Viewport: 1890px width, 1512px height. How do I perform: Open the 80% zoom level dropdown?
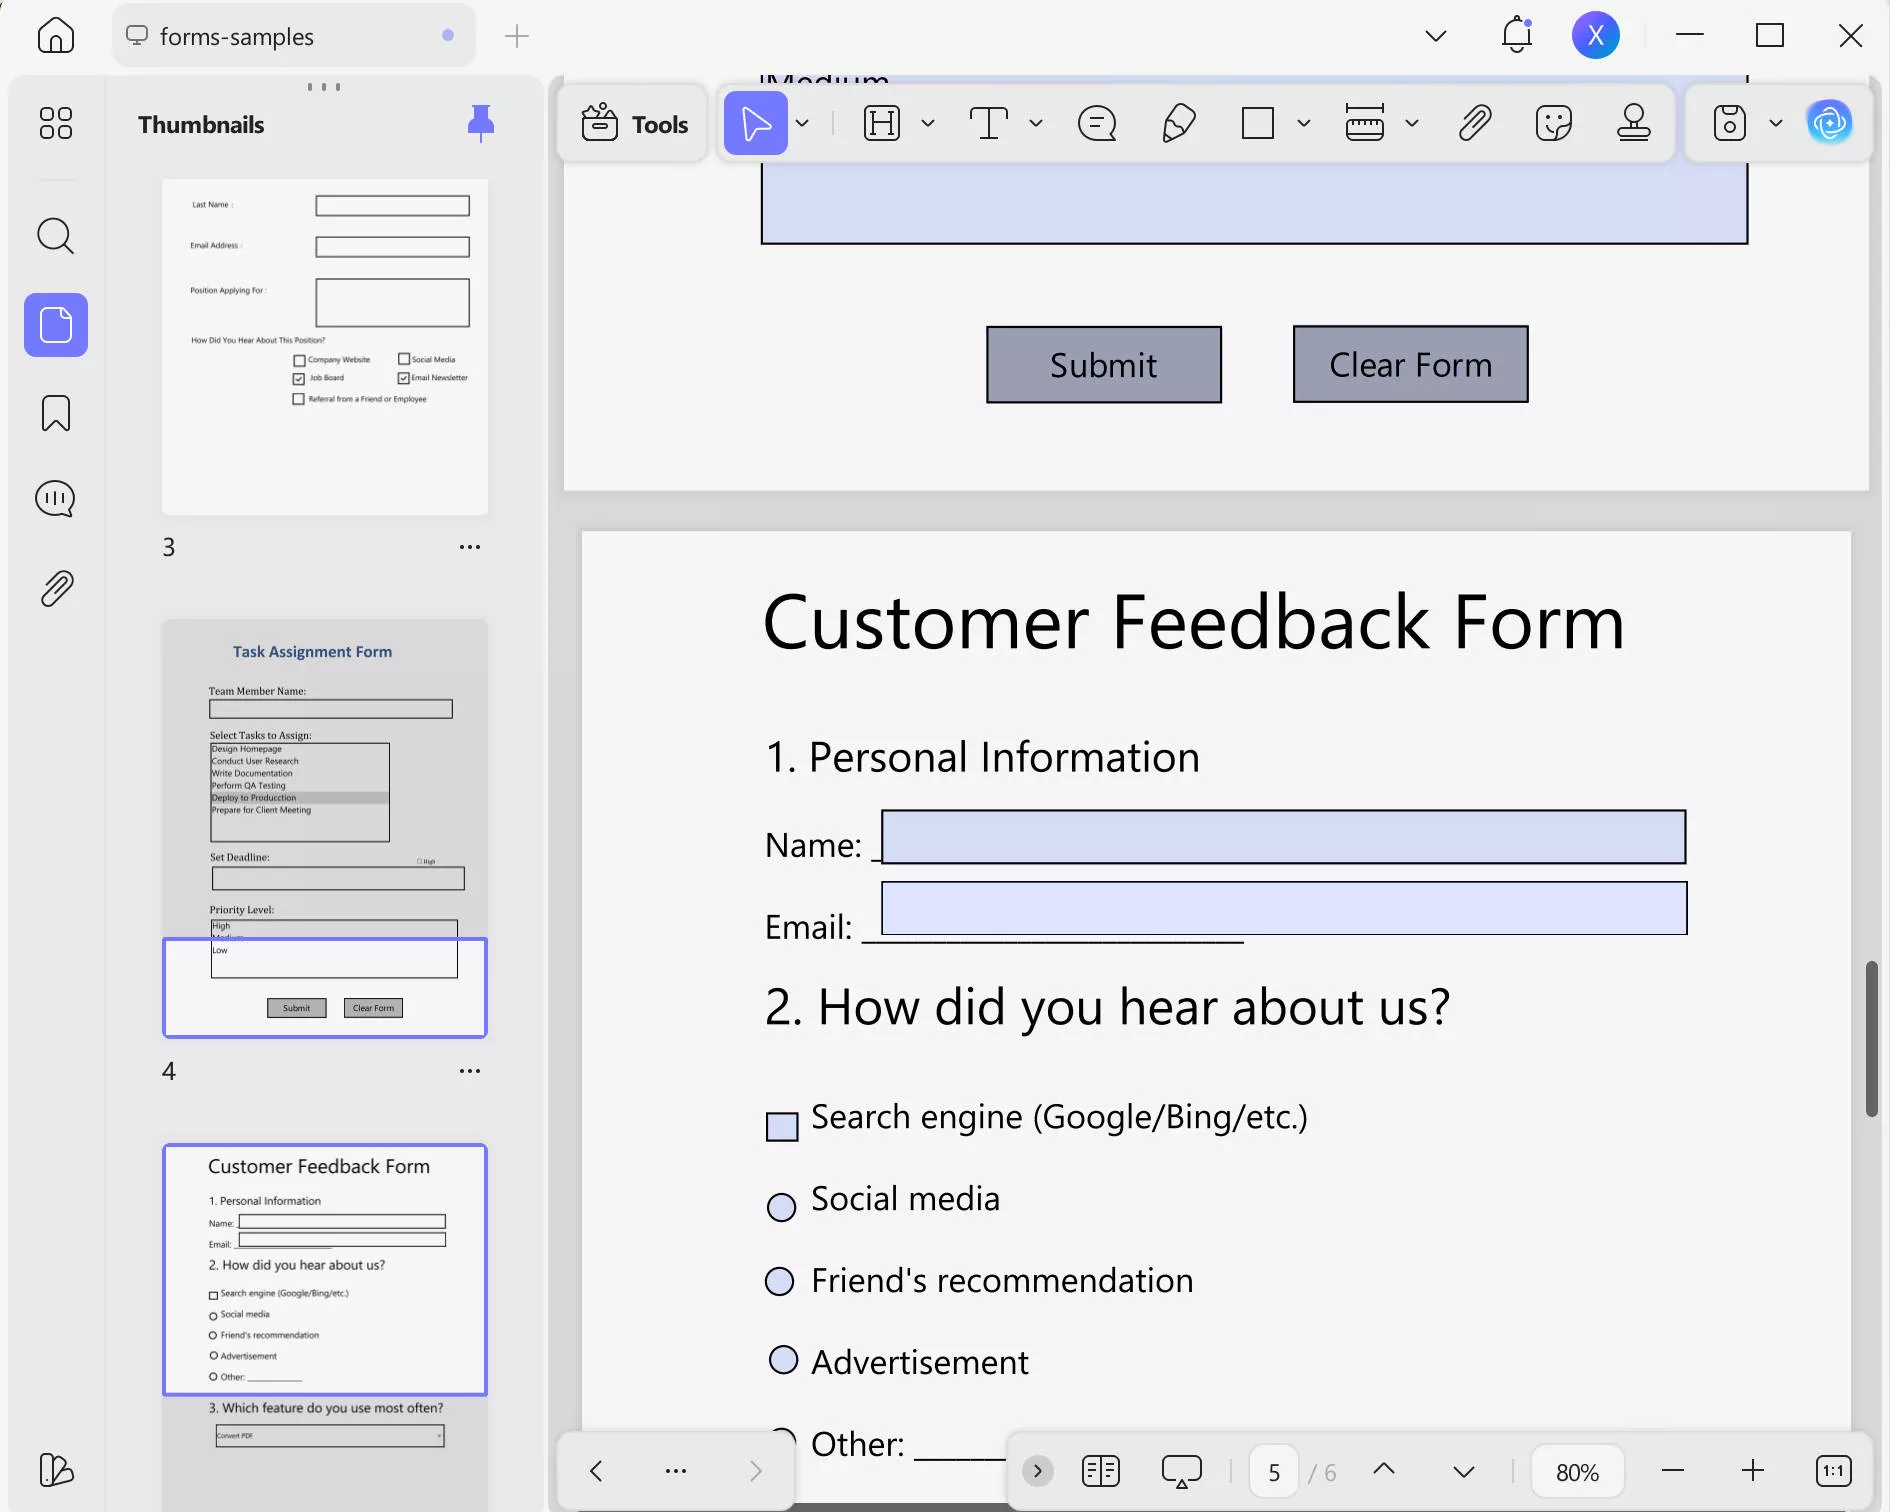pos(1576,1470)
